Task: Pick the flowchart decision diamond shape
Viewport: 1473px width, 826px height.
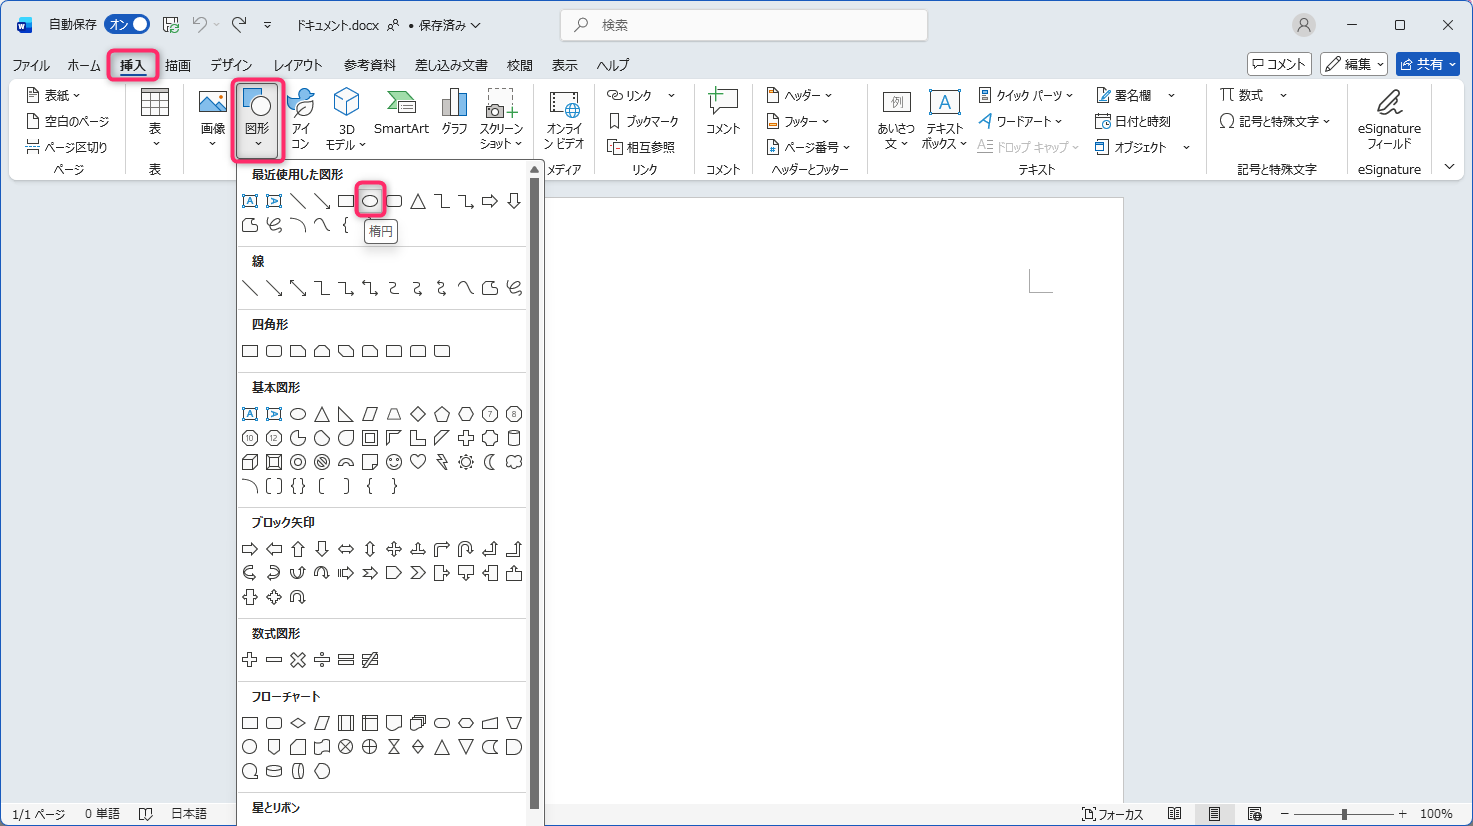Action: coord(298,723)
